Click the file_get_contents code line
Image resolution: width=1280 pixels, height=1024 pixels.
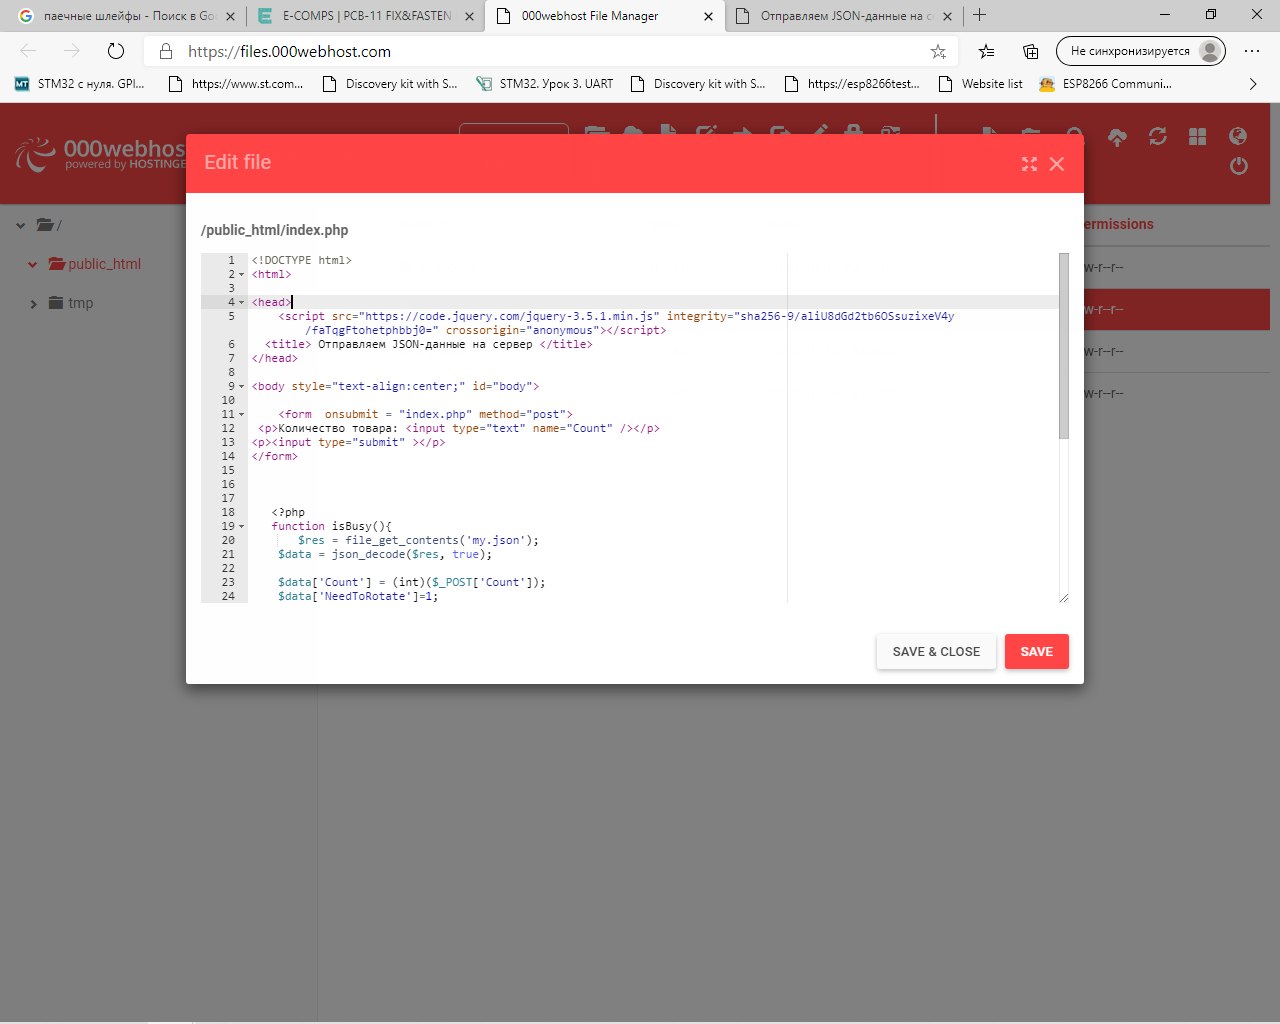[x=418, y=540]
